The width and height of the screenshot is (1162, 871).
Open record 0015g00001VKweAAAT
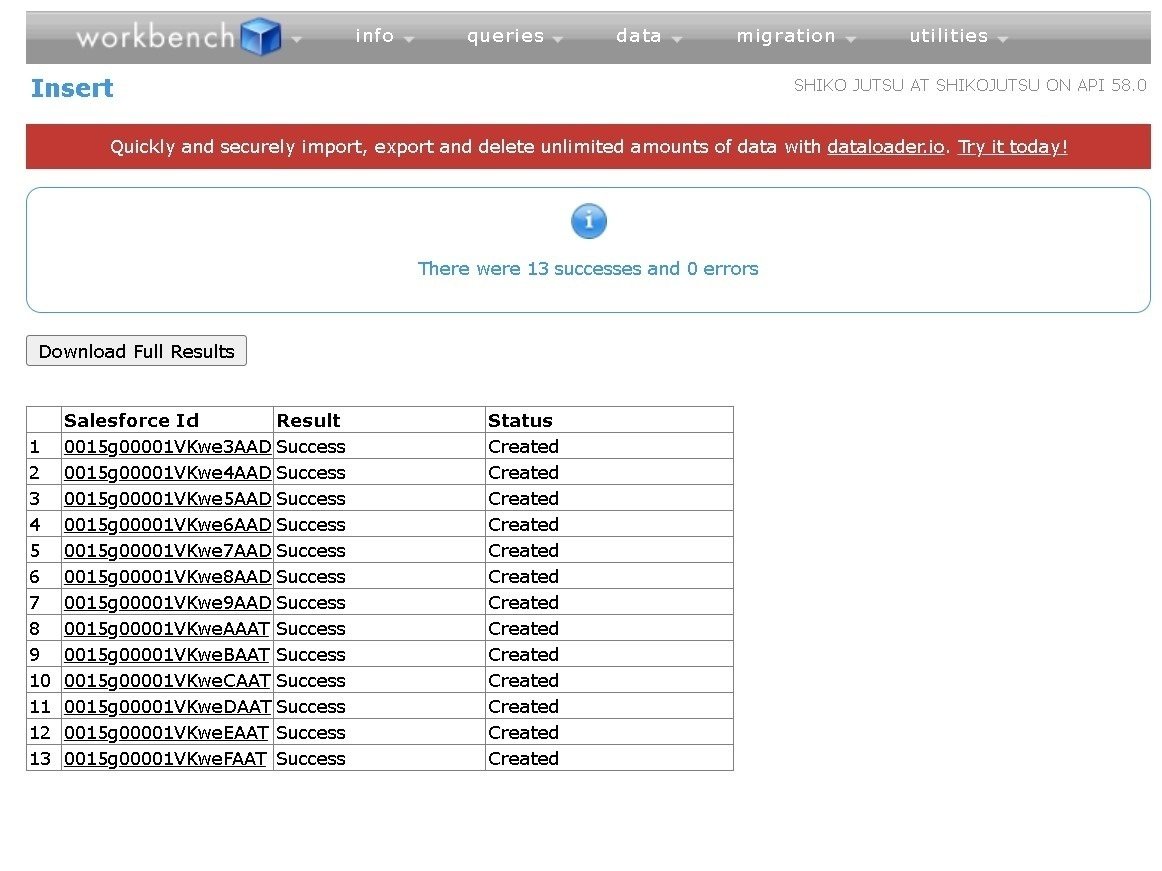coord(167,628)
